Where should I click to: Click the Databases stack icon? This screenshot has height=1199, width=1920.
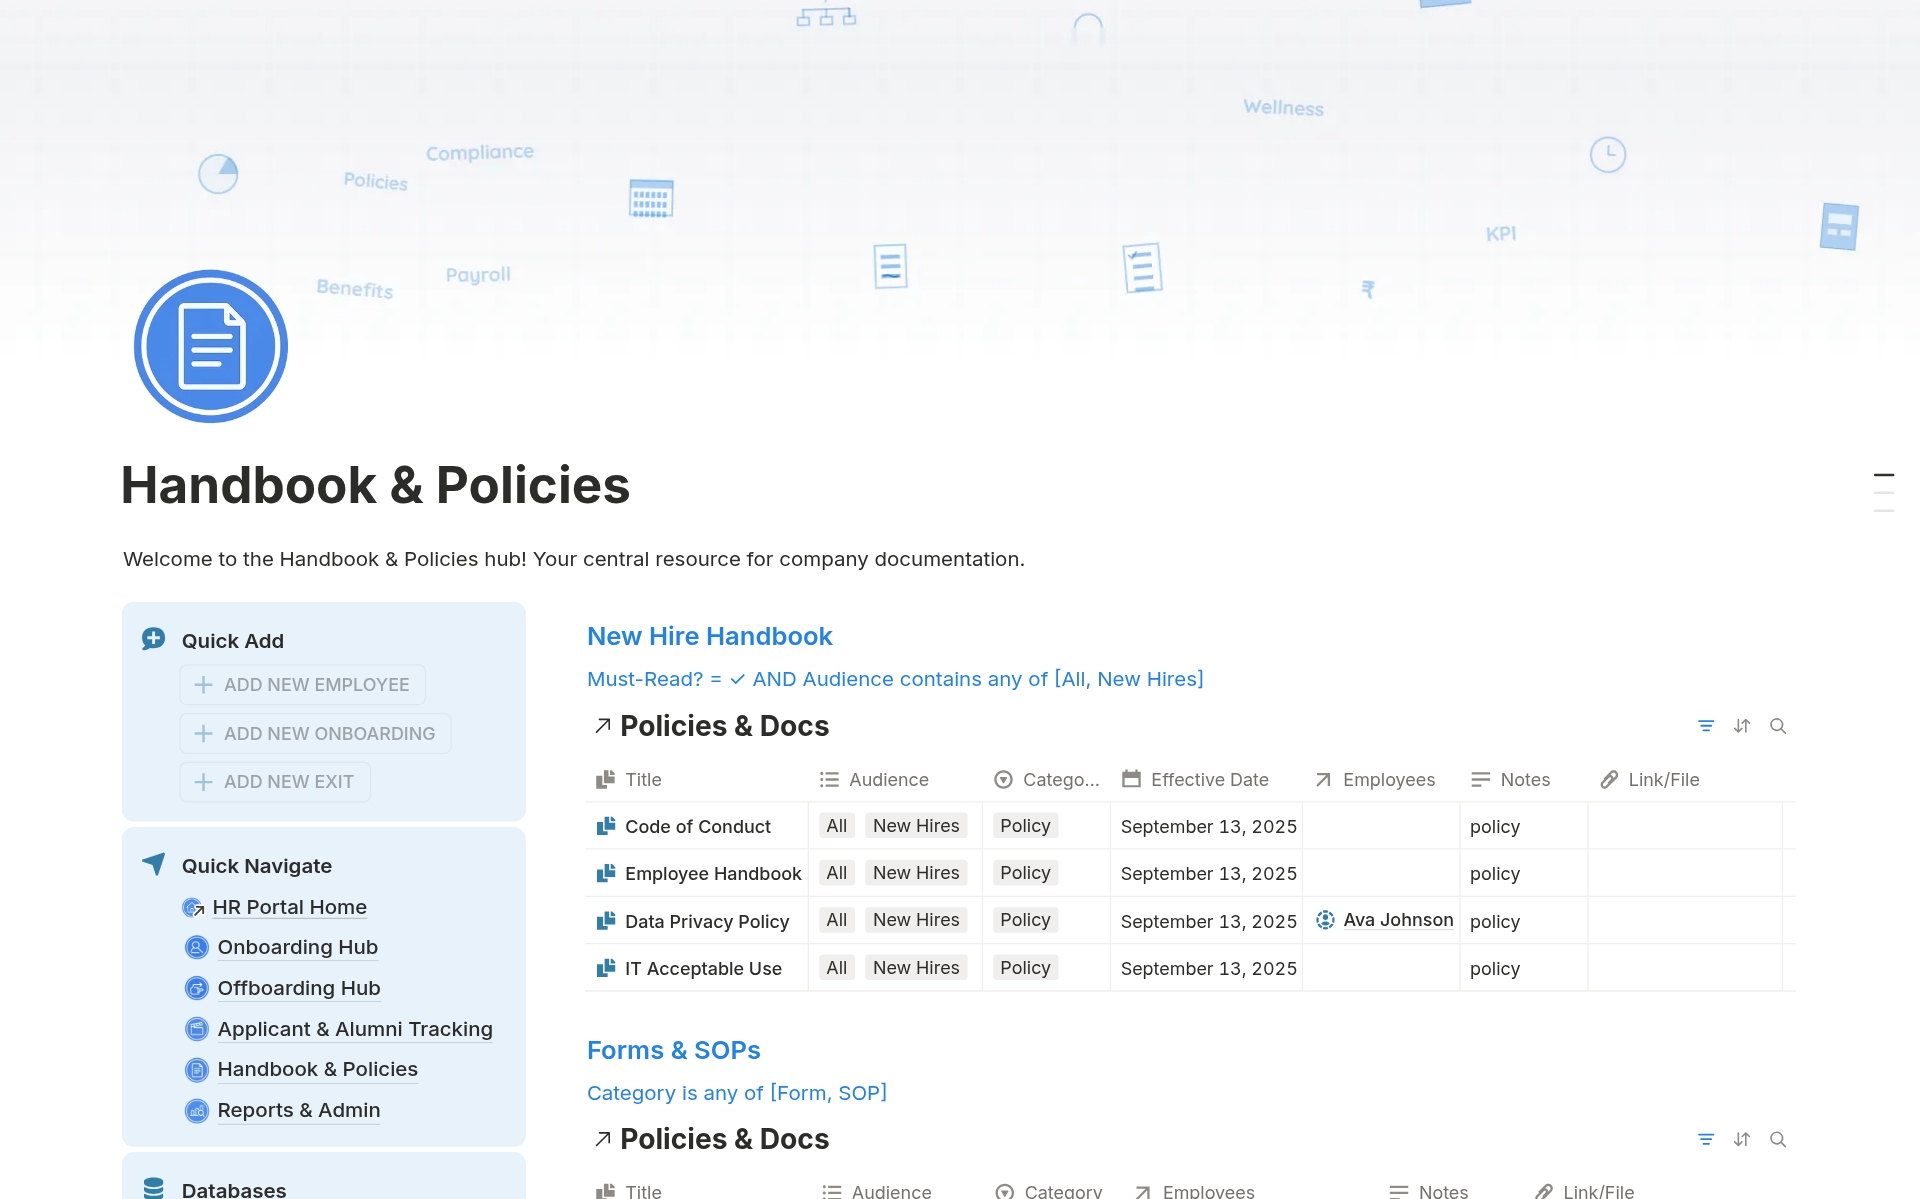coord(153,1188)
